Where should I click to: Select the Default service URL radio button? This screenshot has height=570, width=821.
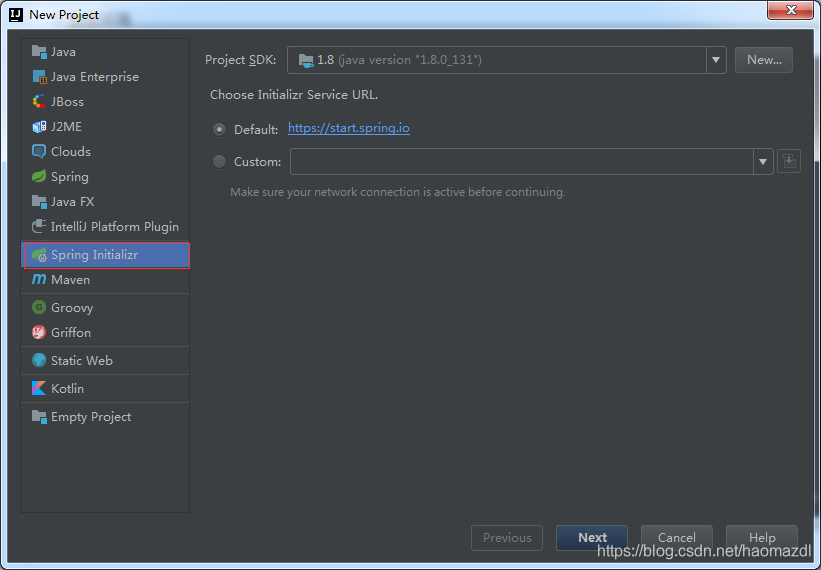coord(219,129)
